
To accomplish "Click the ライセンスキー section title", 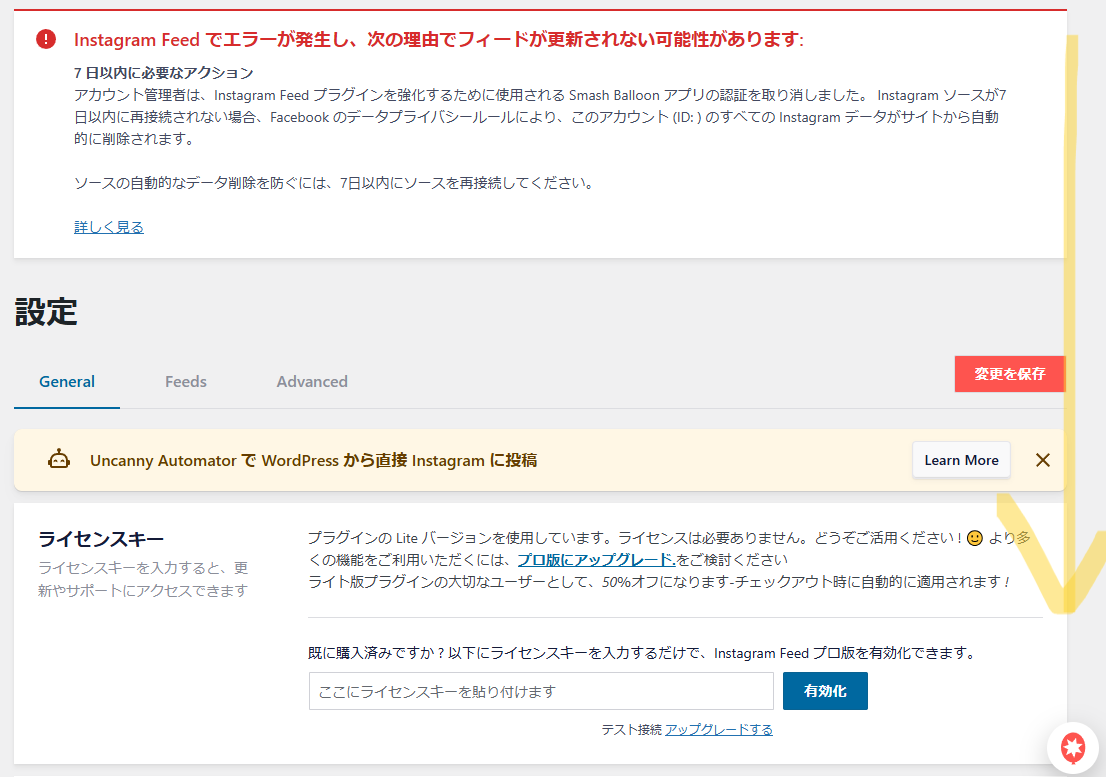I will click(101, 540).
